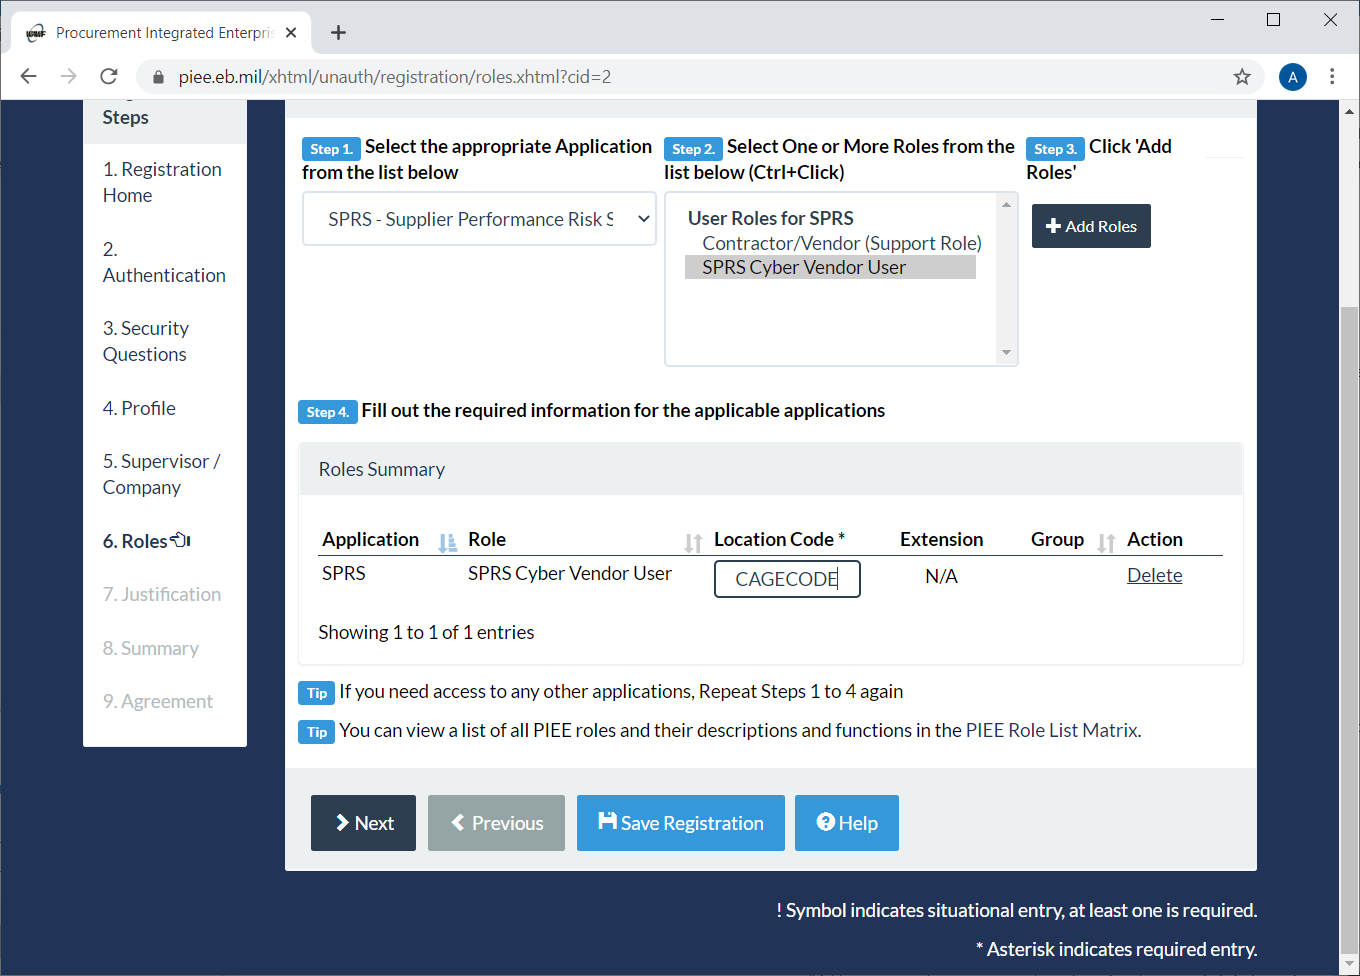Open the profile avatar icon
This screenshot has width=1360, height=976.
tap(1292, 76)
